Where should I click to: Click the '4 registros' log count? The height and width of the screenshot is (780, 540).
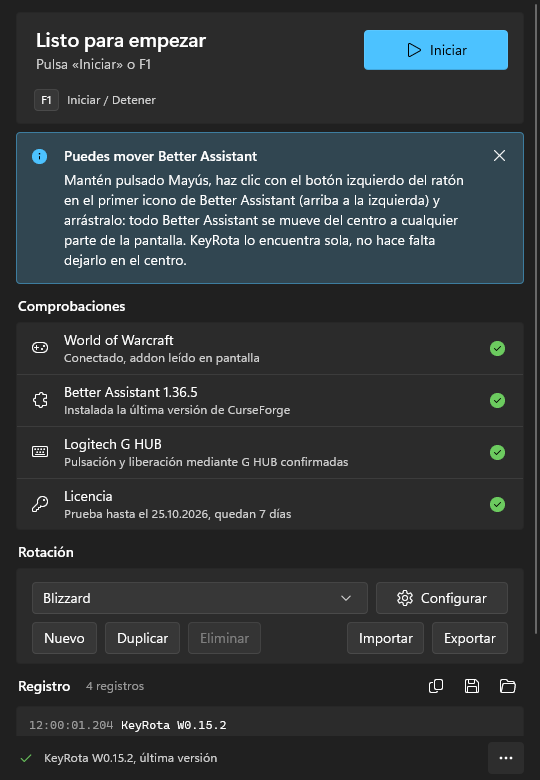click(x=115, y=686)
